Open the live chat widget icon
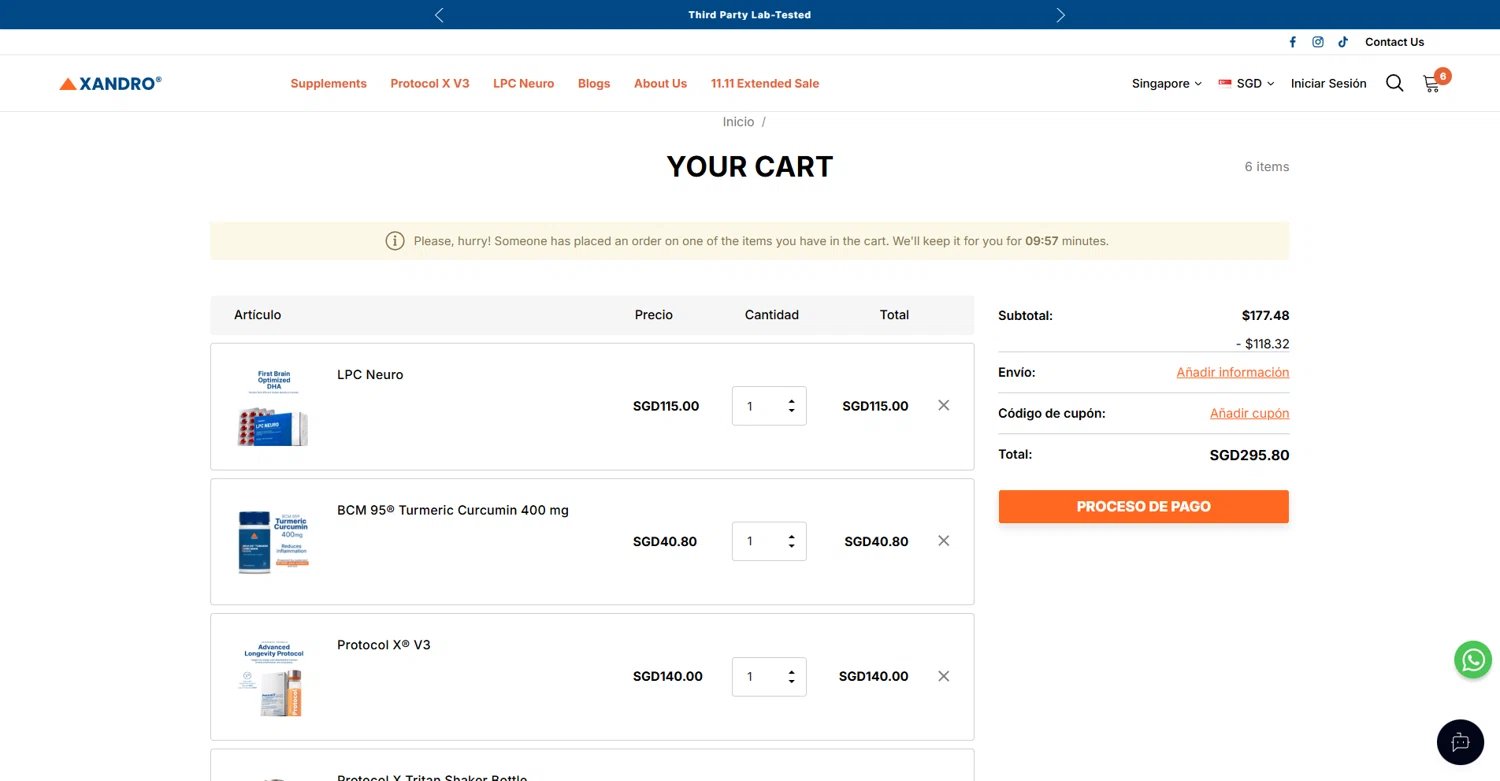The image size is (1500, 781). [x=1460, y=742]
